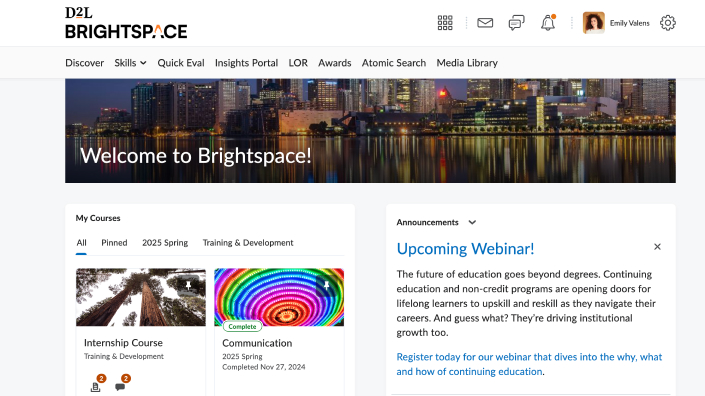Unpin the Internship Course pin icon
Viewport: 705px width, 396px height.
pyautogui.click(x=188, y=285)
